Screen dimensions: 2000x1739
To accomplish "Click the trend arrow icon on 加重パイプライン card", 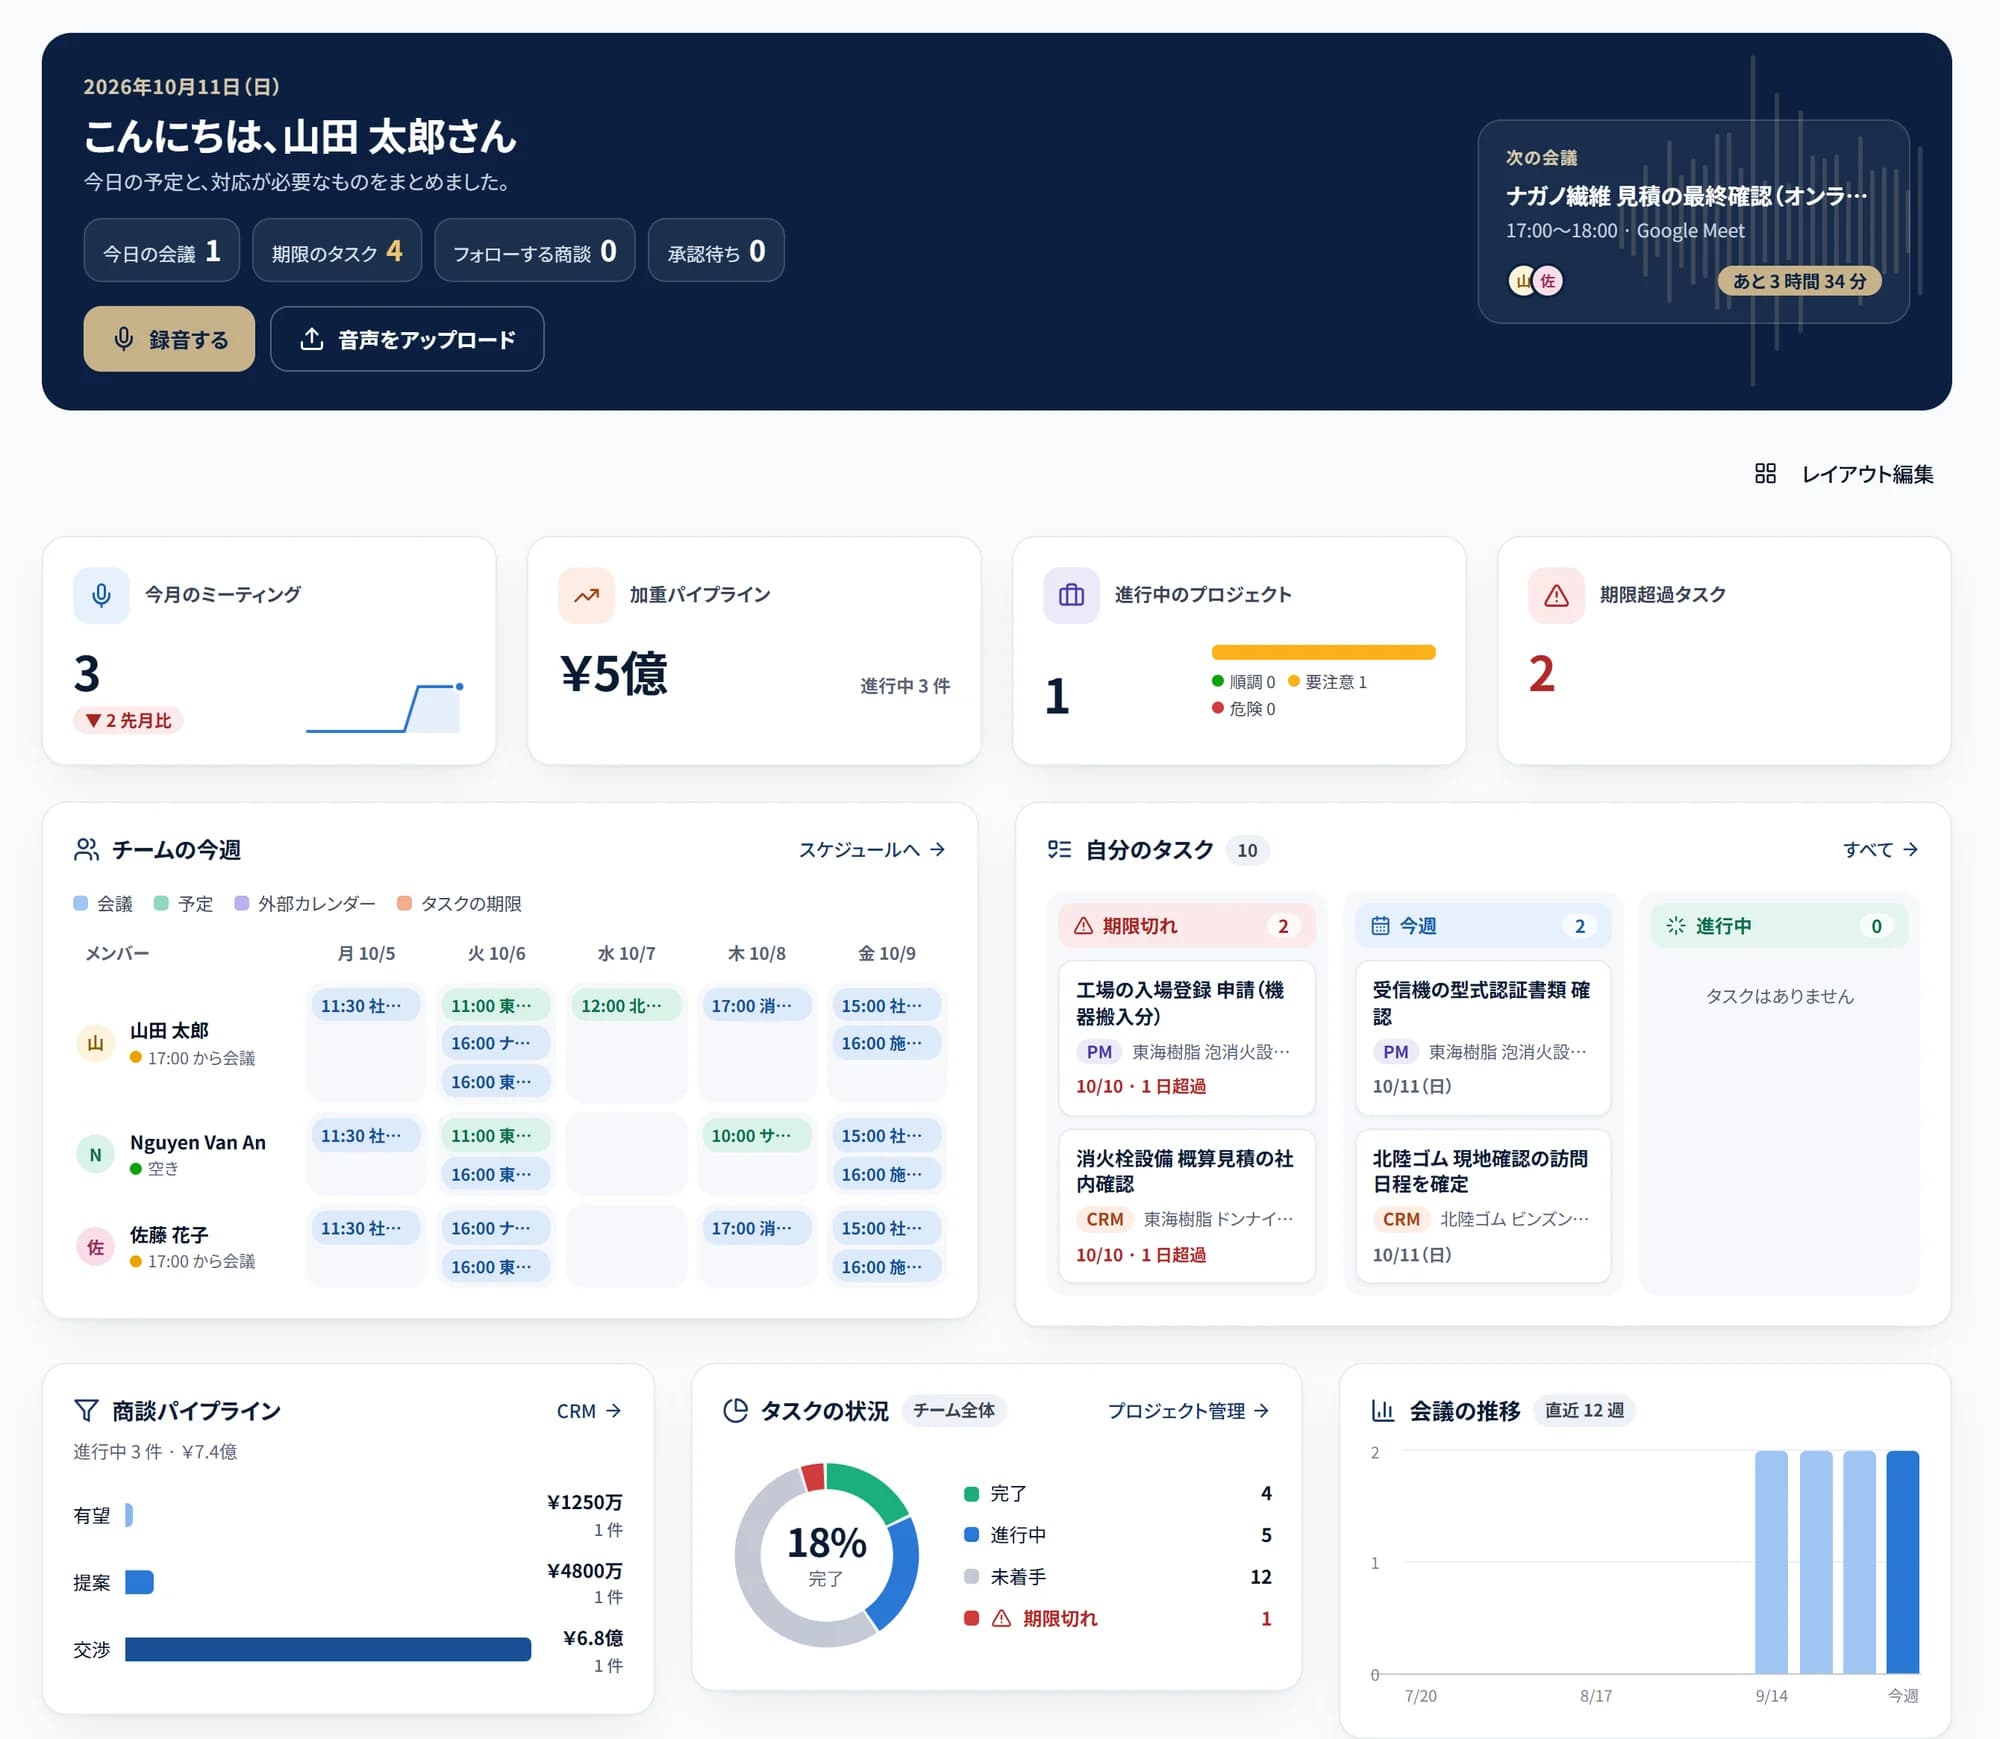I will point(586,595).
